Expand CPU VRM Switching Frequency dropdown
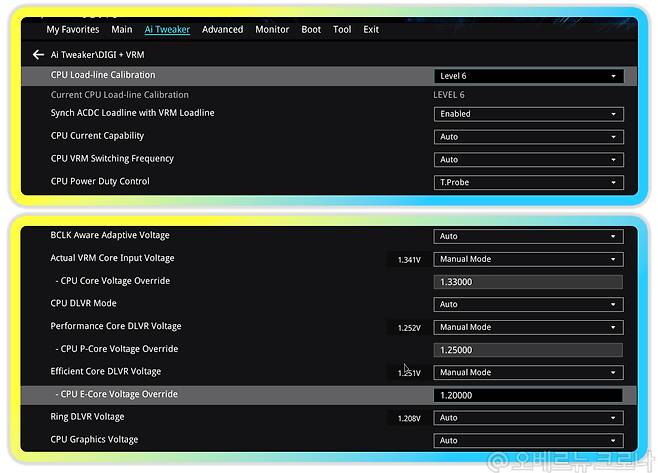The height and width of the screenshot is (473, 658). click(528, 160)
